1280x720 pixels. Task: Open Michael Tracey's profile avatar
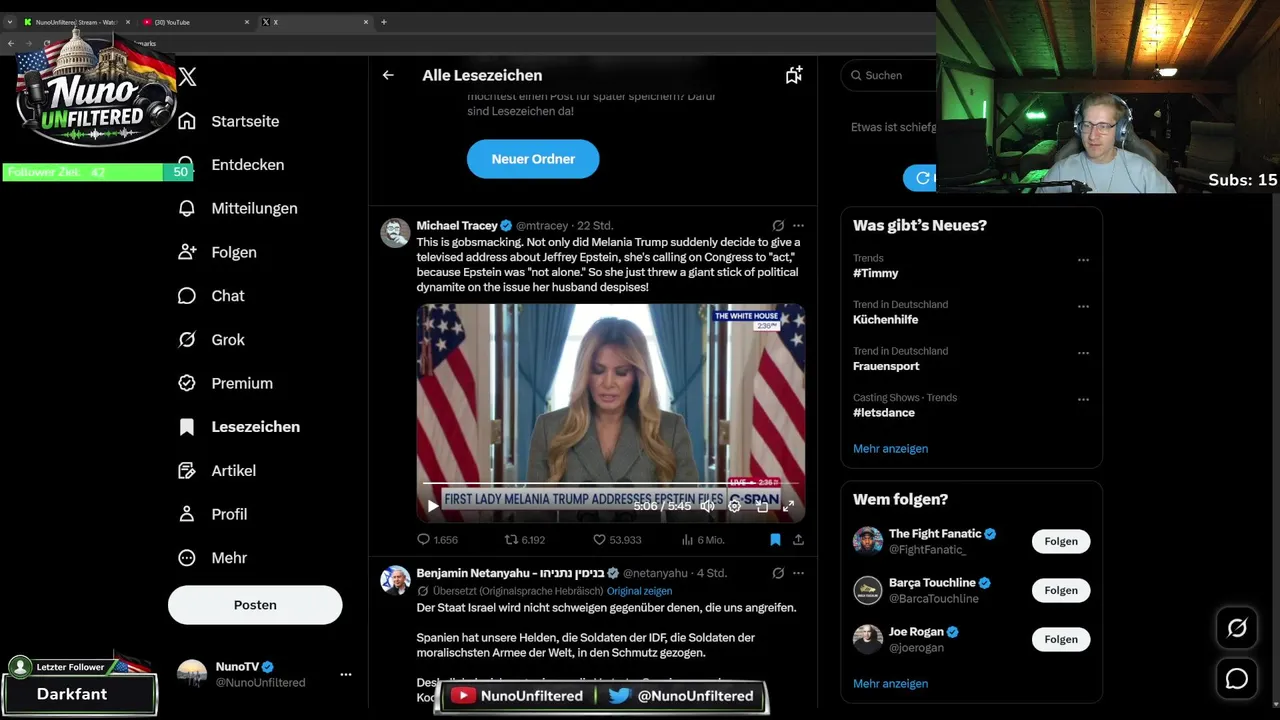pos(396,233)
